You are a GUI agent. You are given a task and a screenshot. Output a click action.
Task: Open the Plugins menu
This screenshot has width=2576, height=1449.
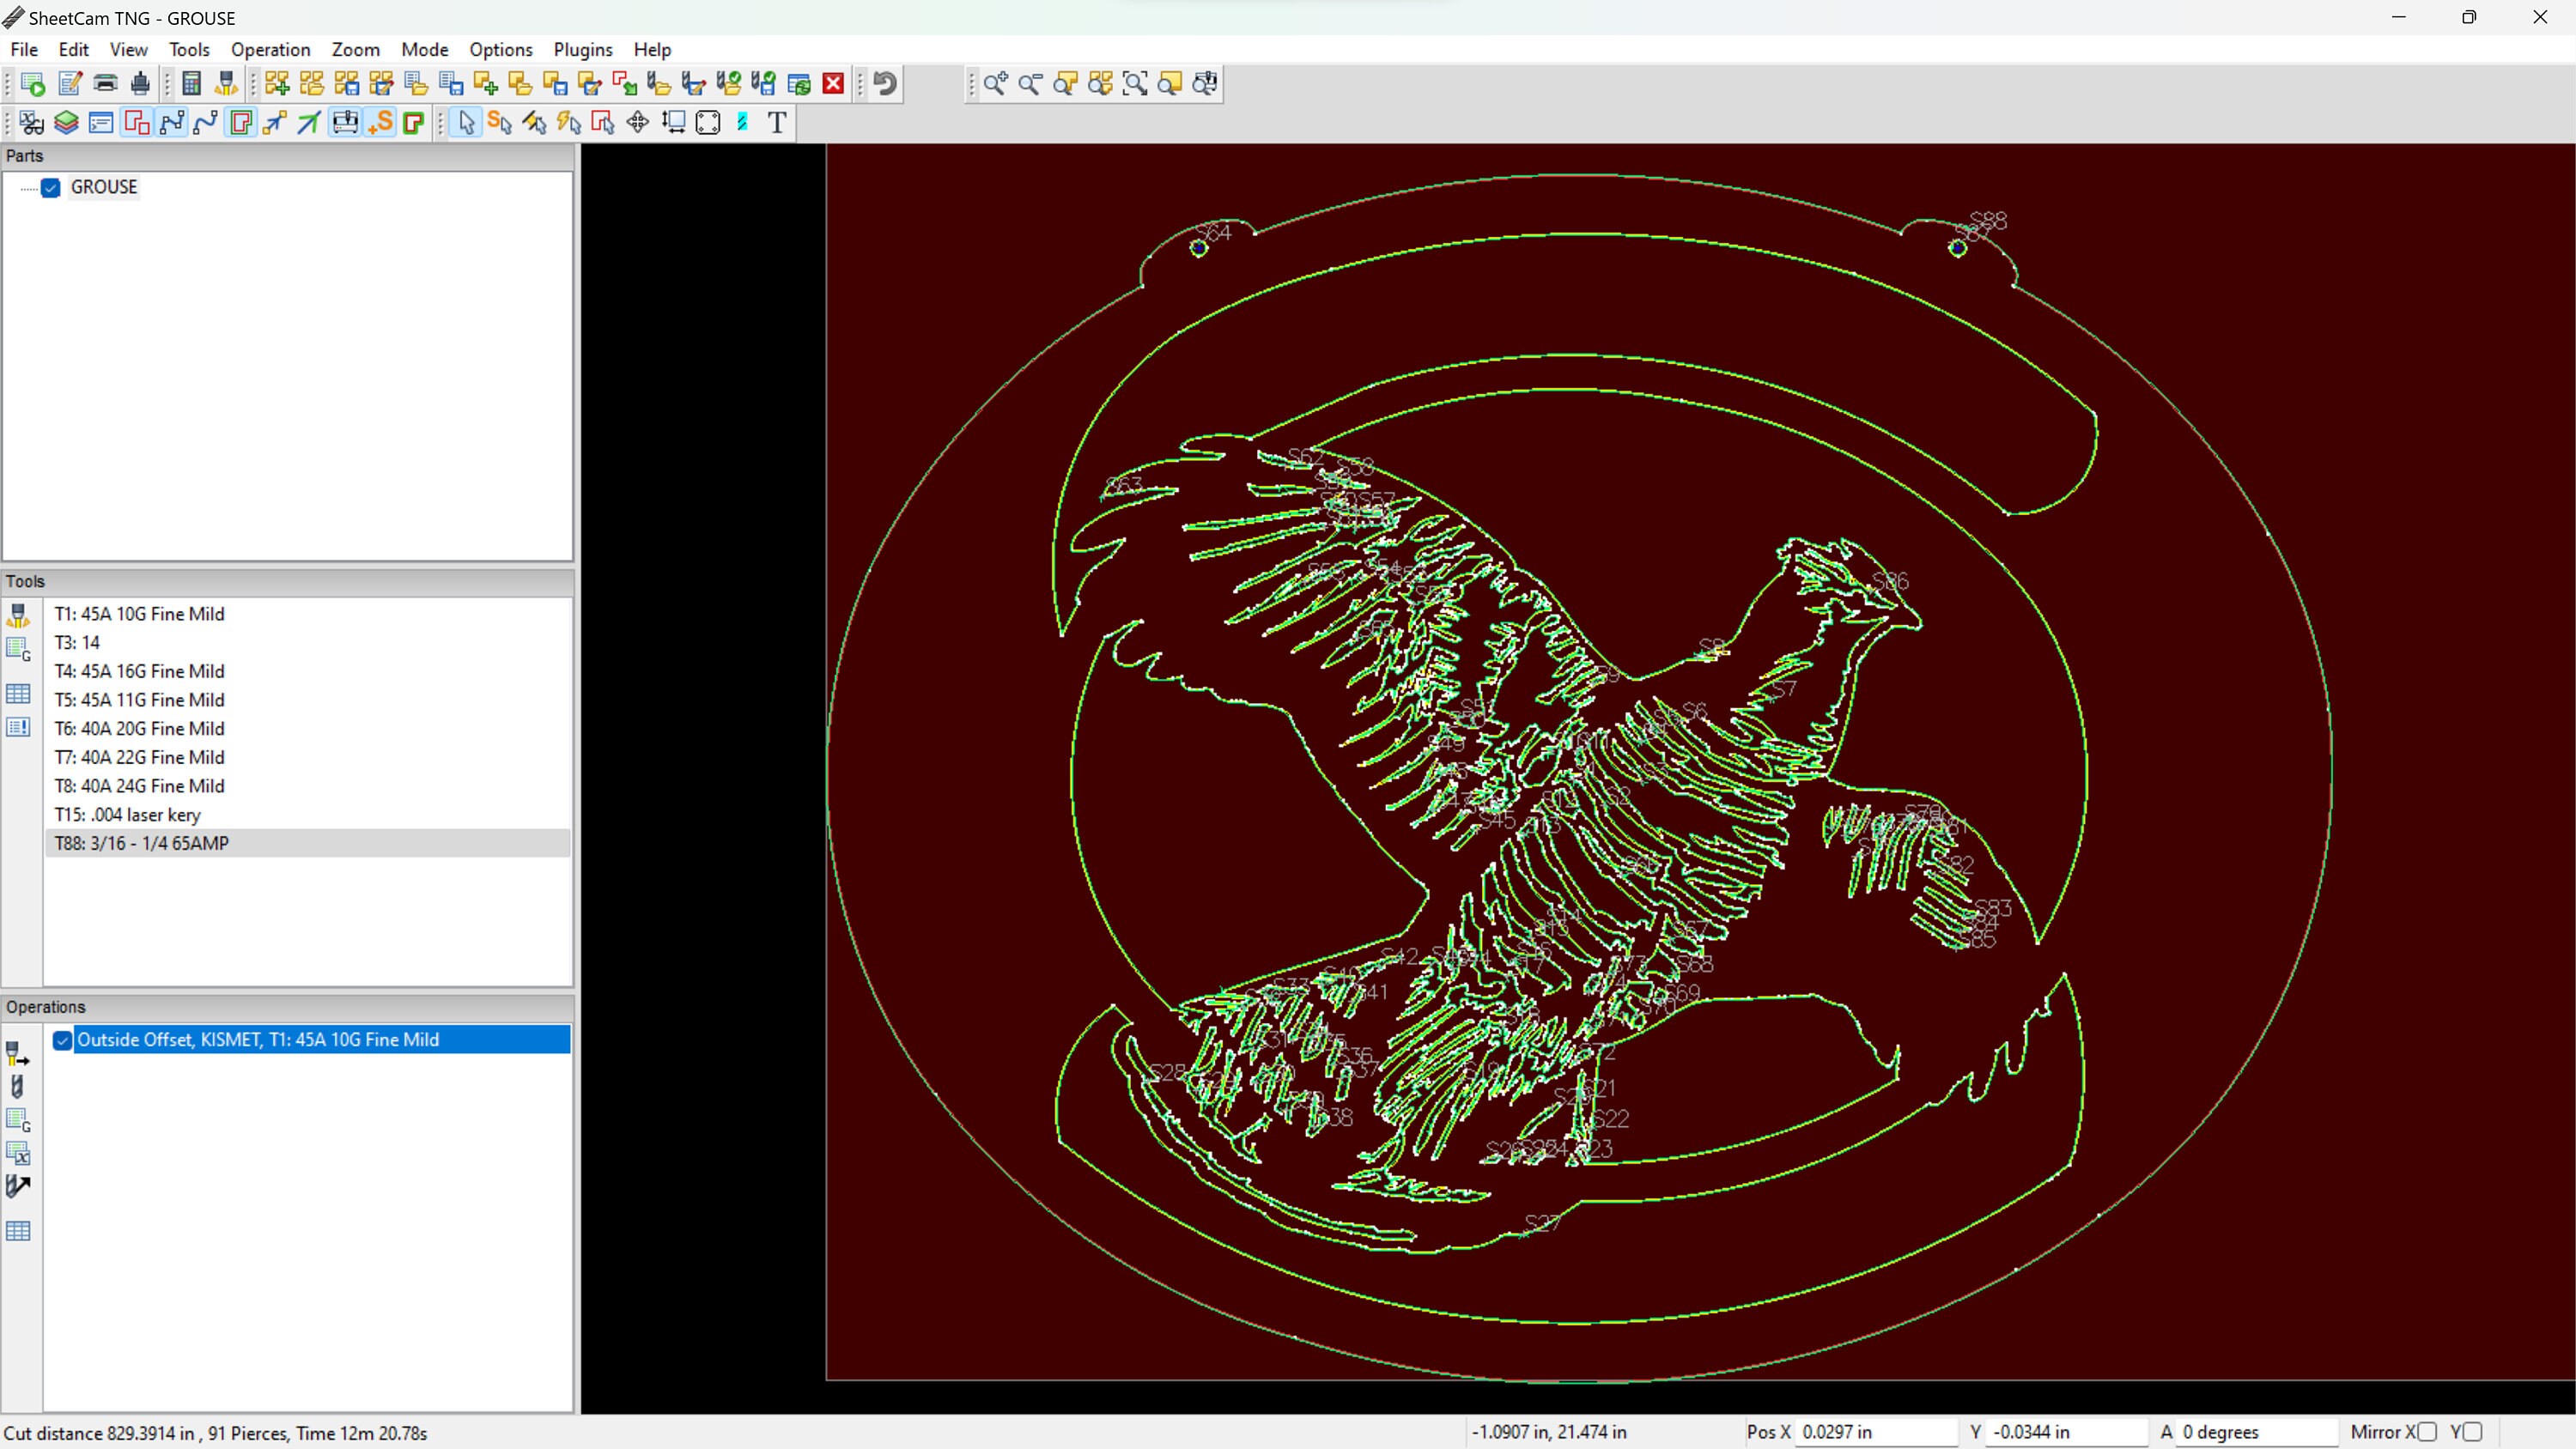[x=583, y=49]
